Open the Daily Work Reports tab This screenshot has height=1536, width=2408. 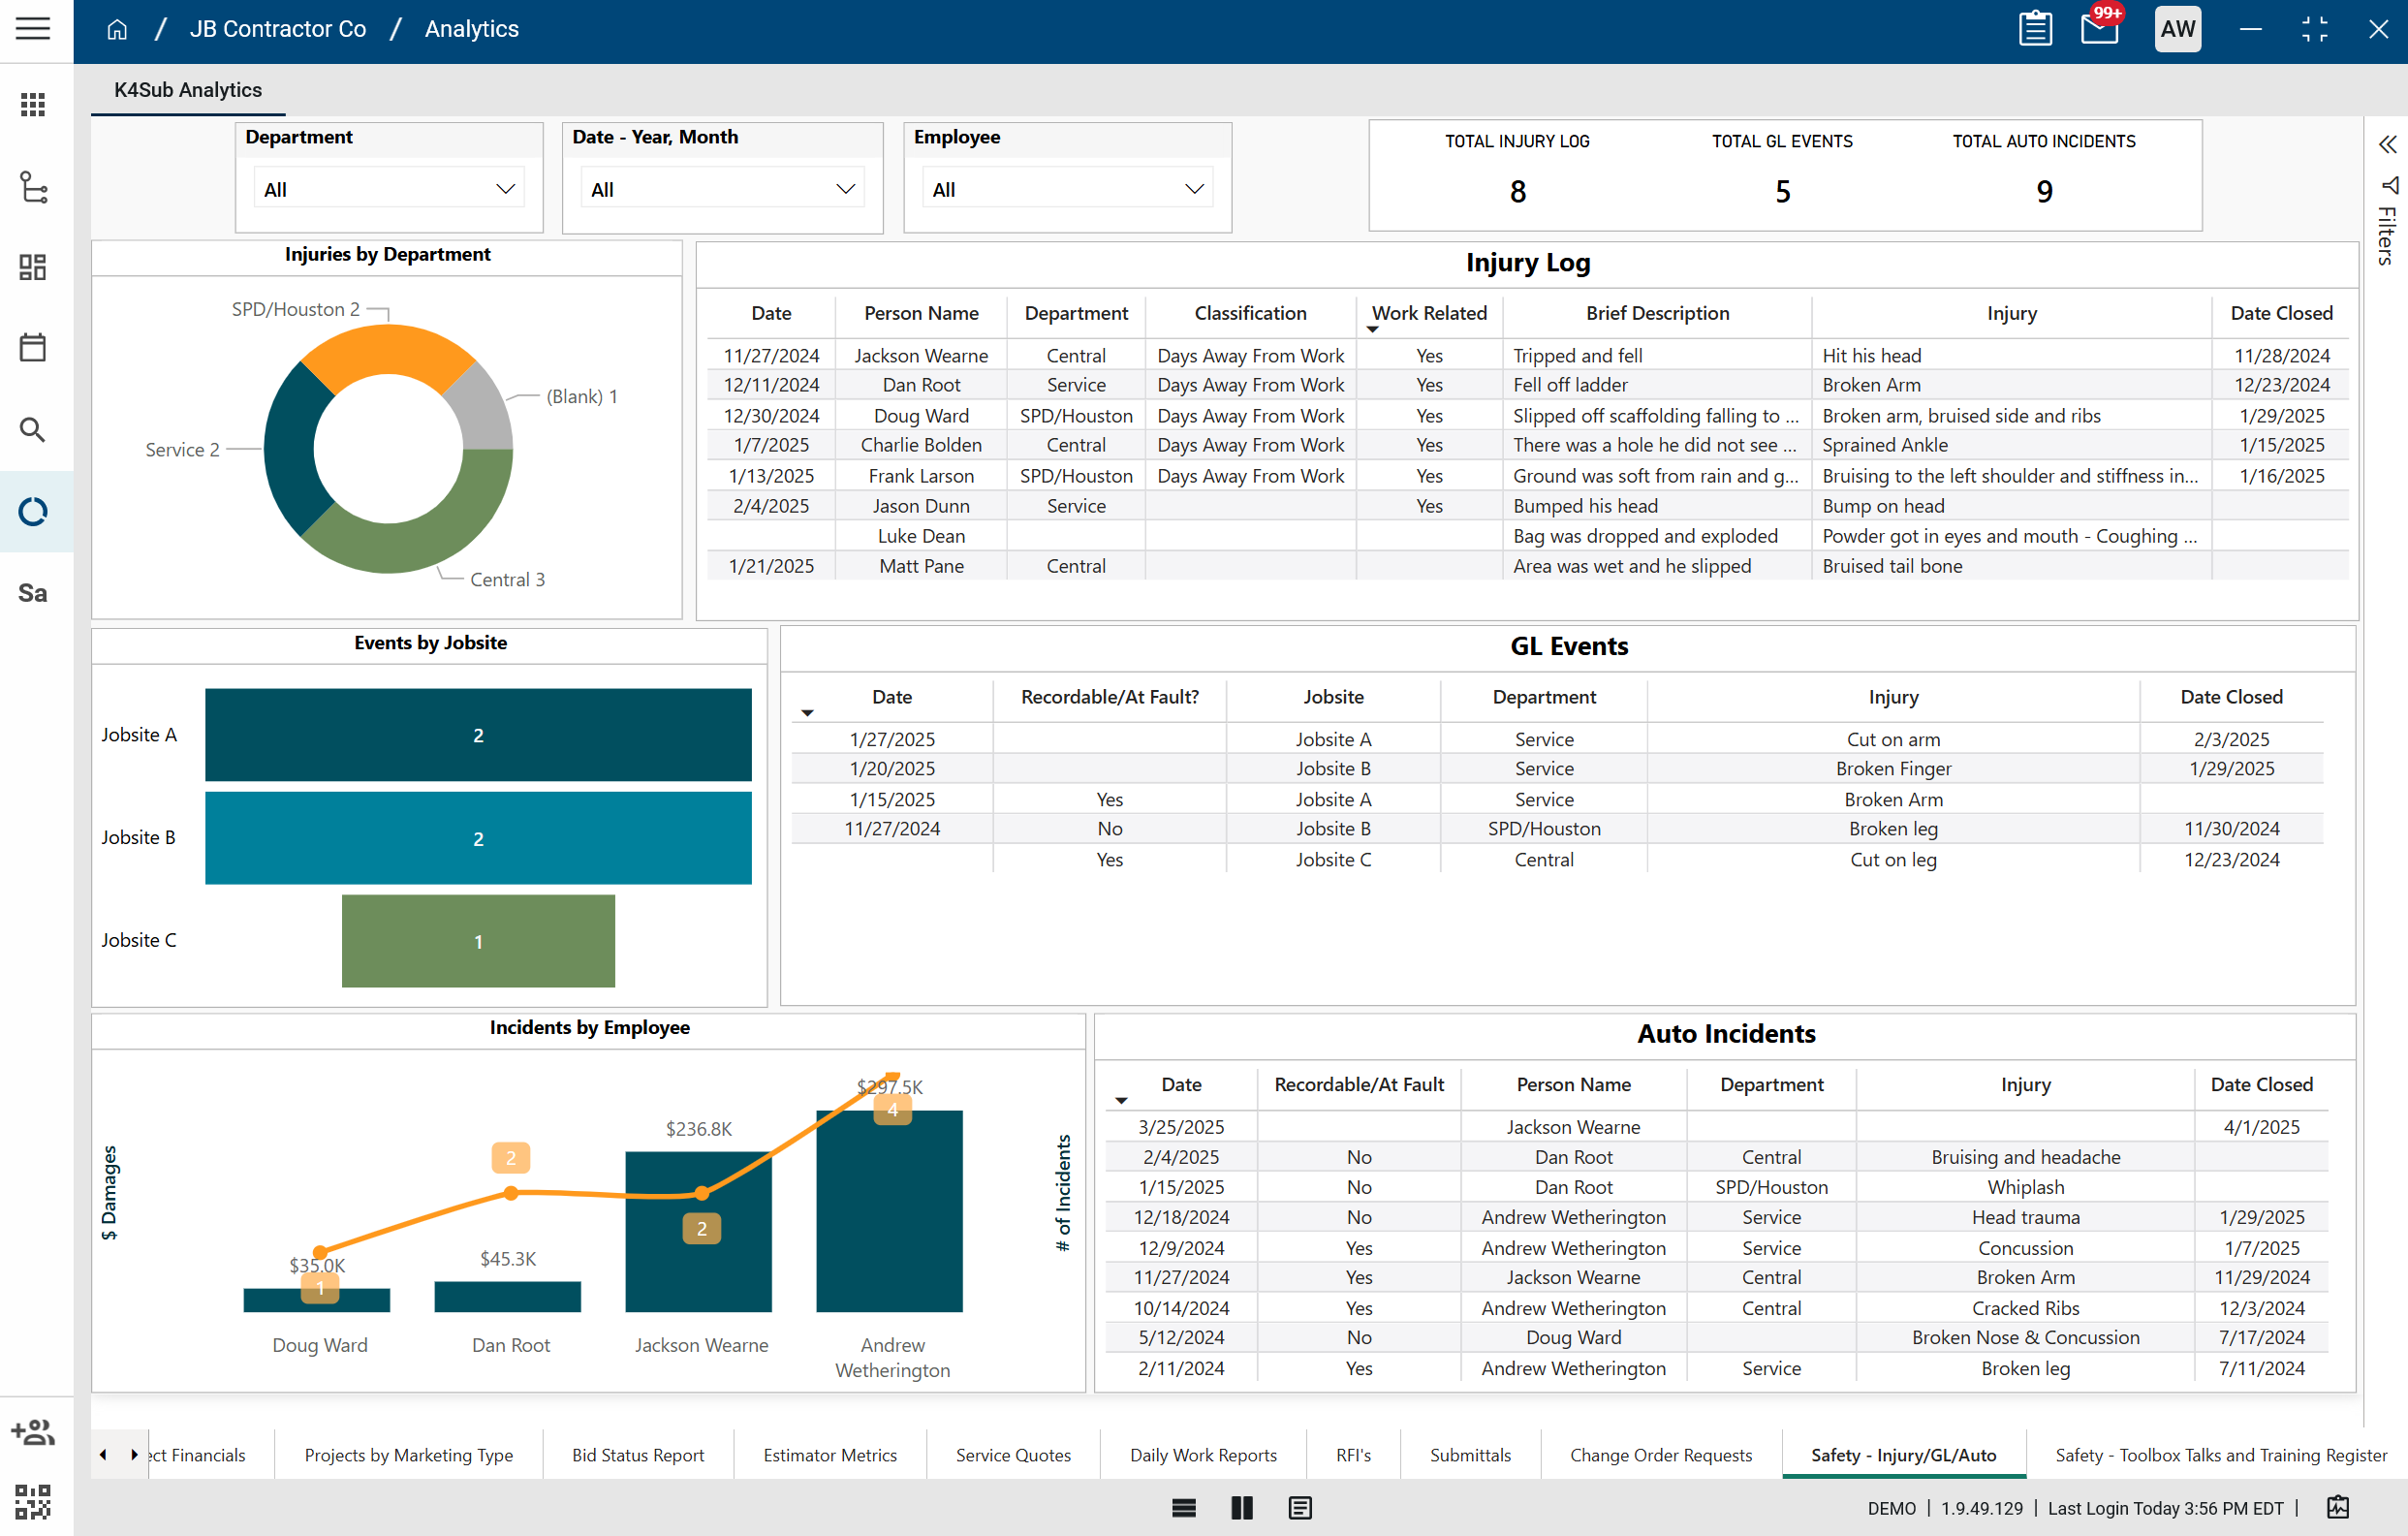pos(1202,1454)
